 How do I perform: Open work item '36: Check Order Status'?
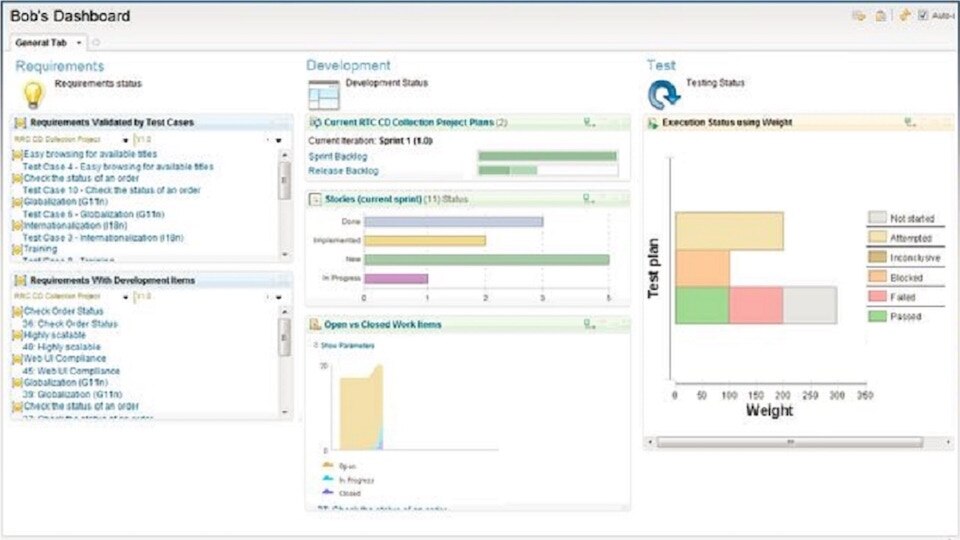click(70, 323)
